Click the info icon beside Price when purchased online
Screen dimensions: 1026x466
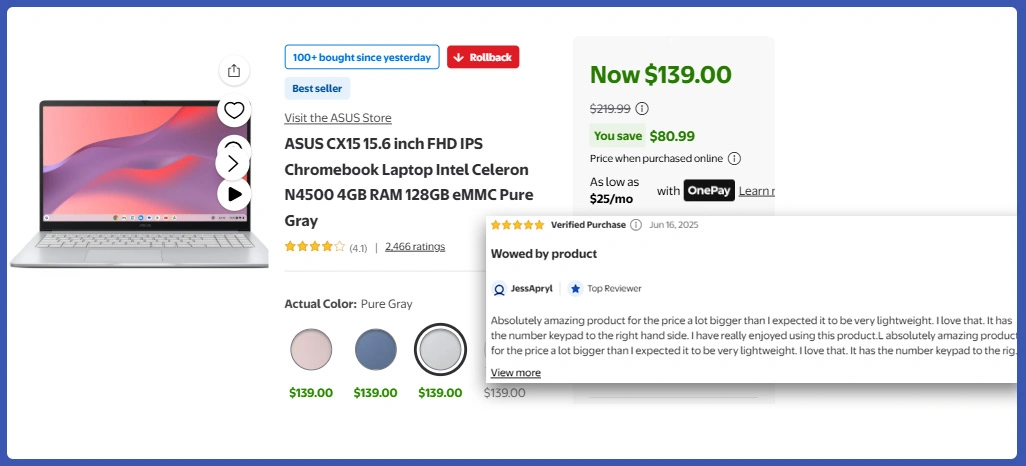coord(734,158)
